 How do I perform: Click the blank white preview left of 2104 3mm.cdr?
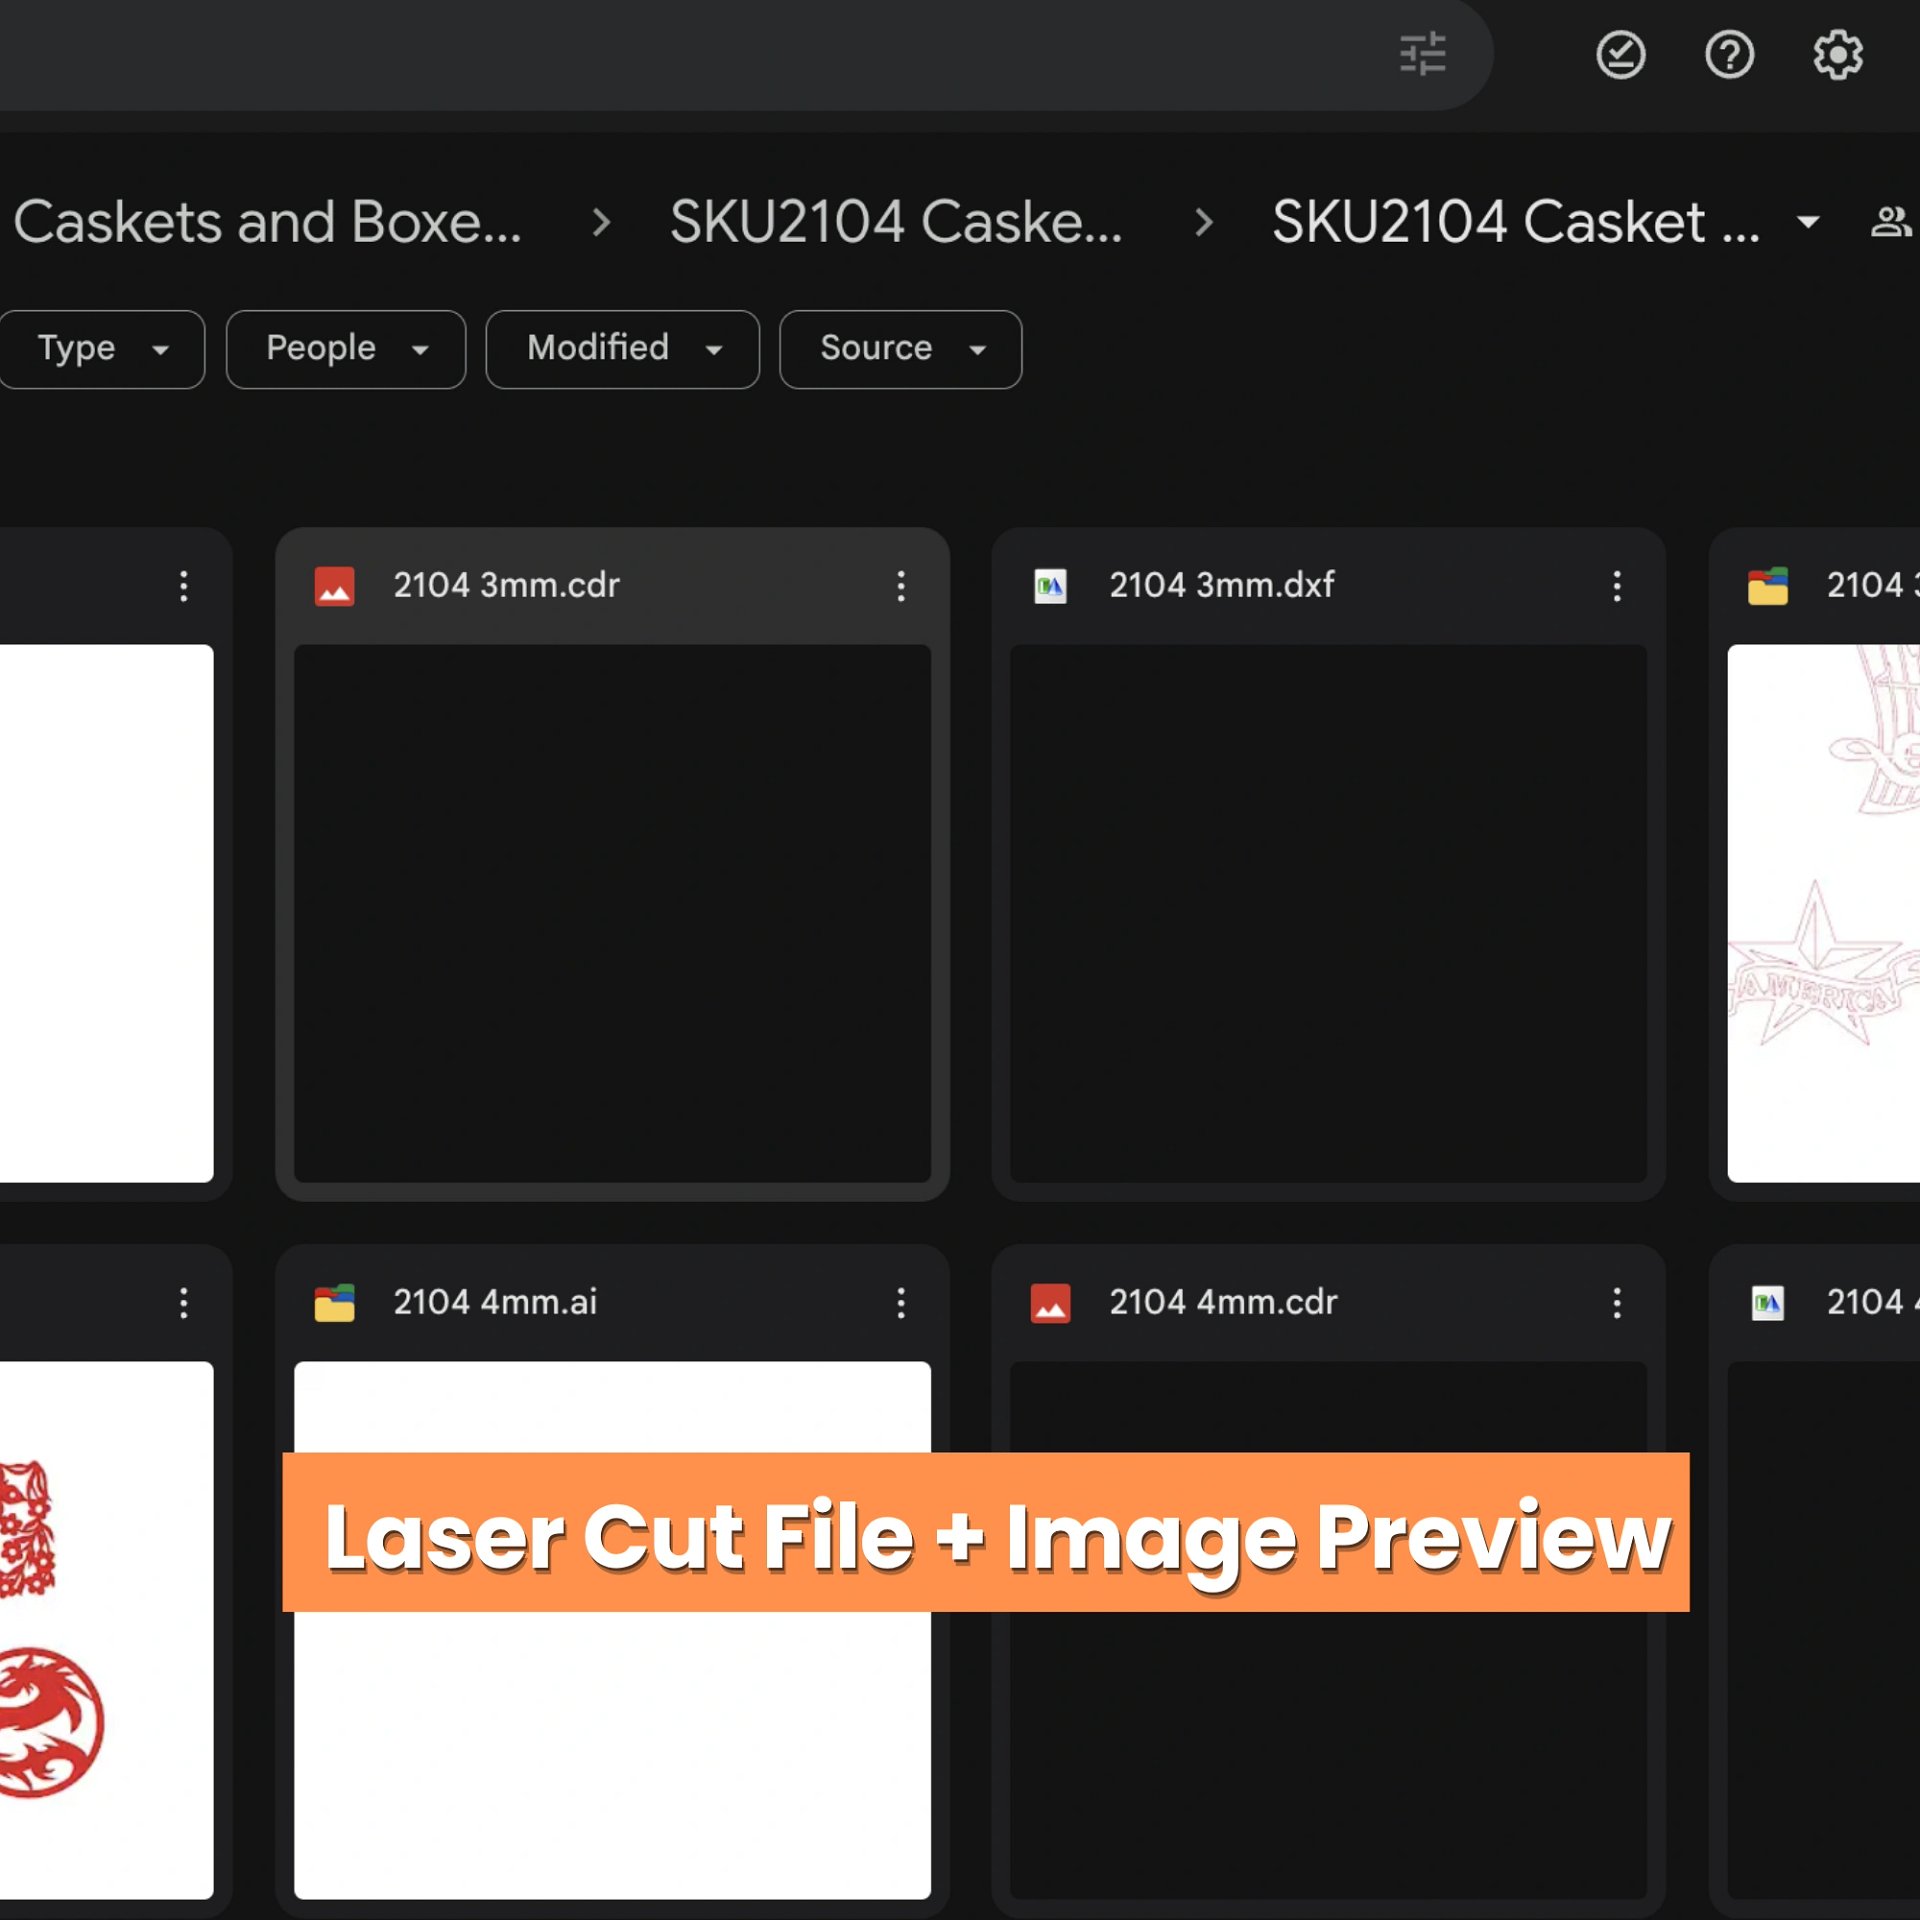pos(106,913)
